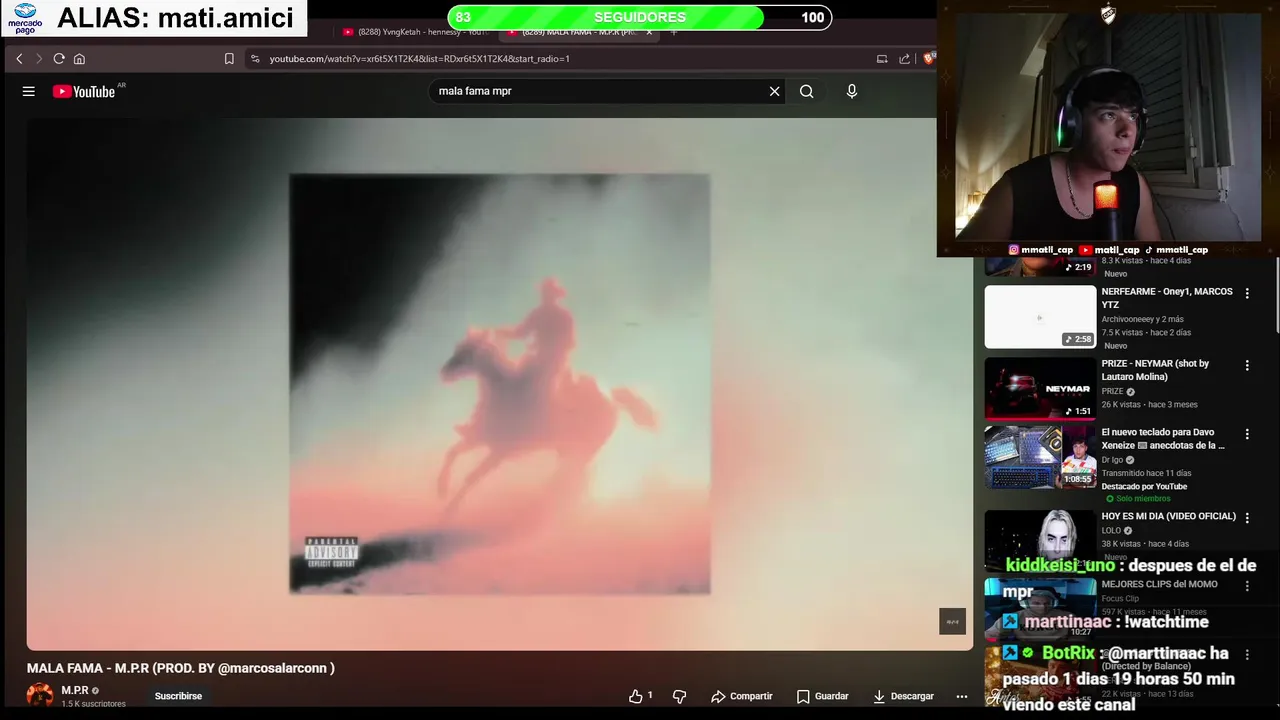This screenshot has width=1280, height=720.
Task: Click 'Destacado por YouTube' text
Action: coord(1144,487)
